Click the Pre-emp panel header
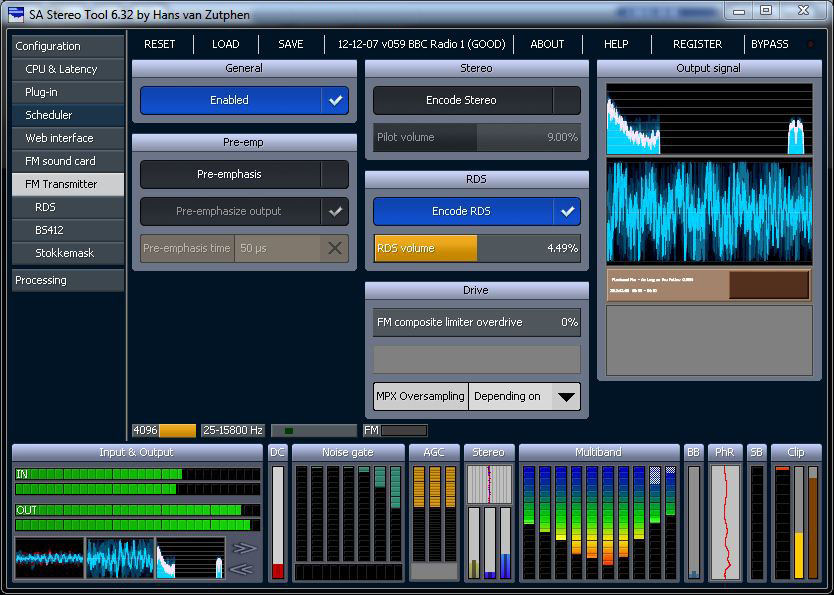 (244, 143)
